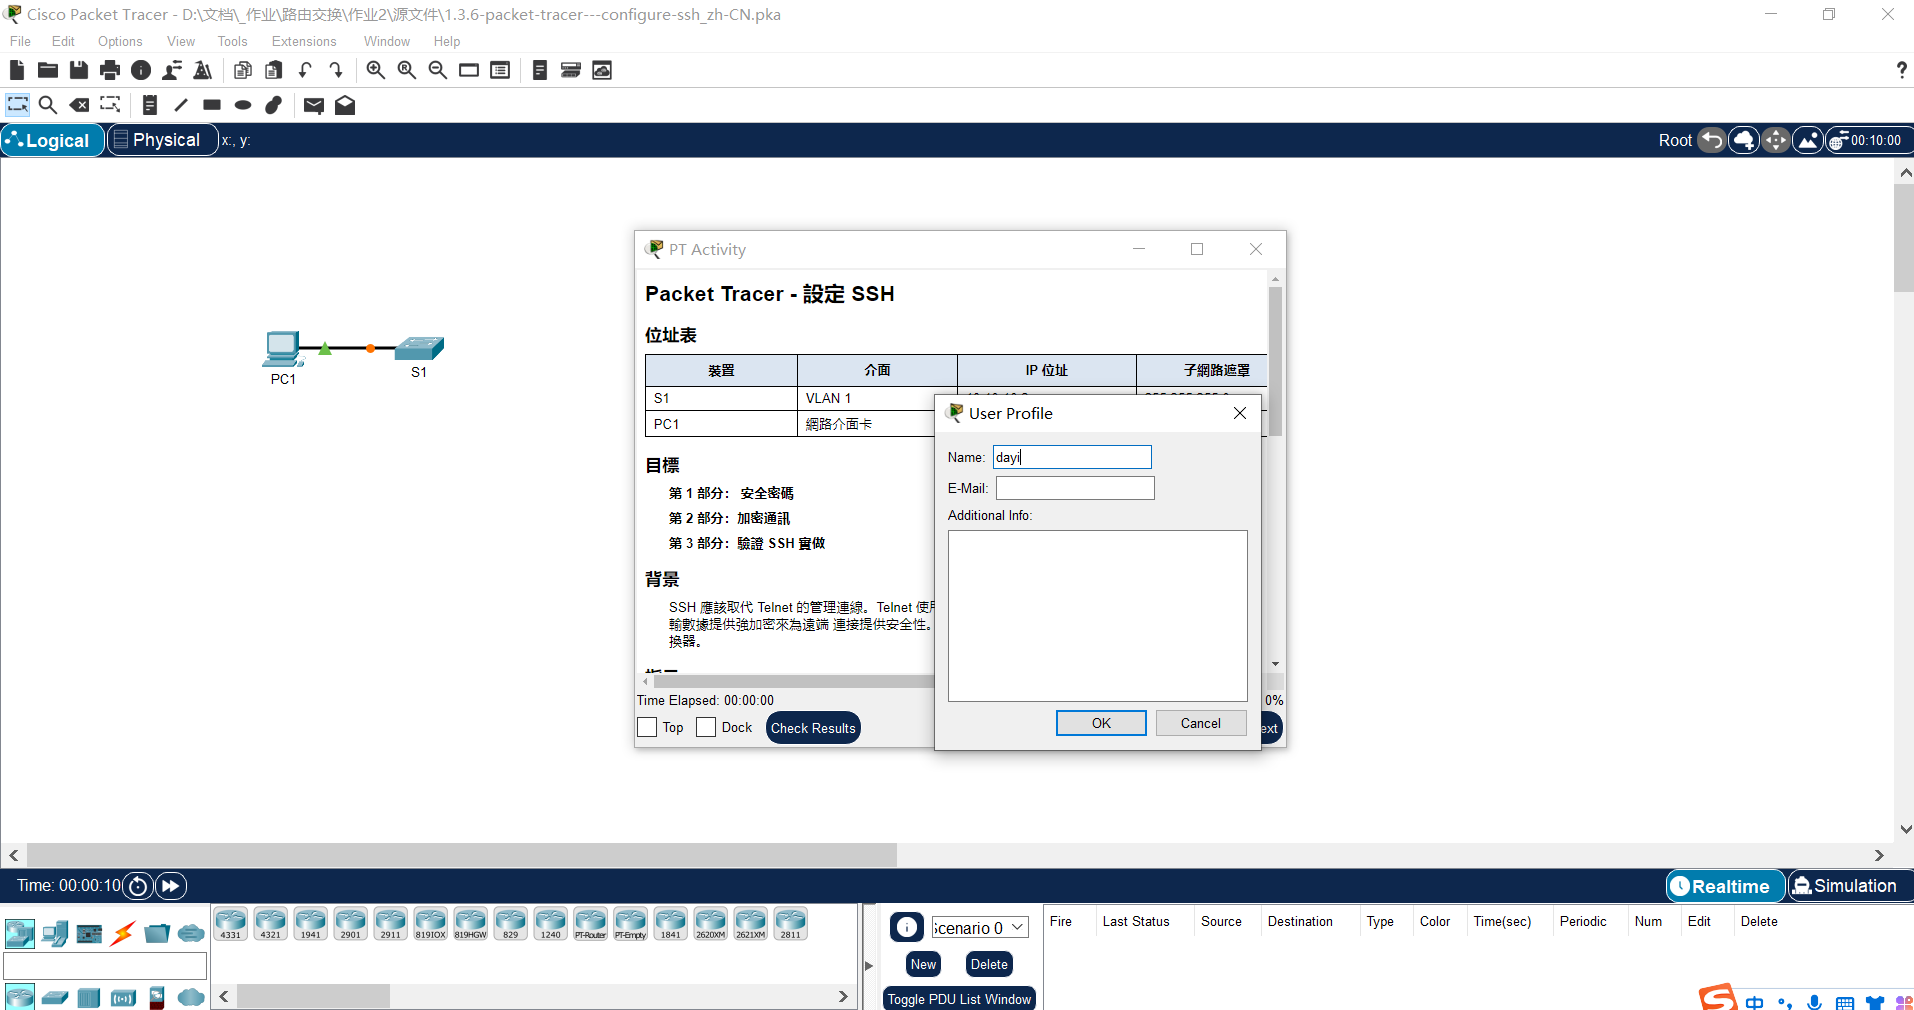Switch to Realtime mode
The image size is (1914, 1010).
point(1725,886)
